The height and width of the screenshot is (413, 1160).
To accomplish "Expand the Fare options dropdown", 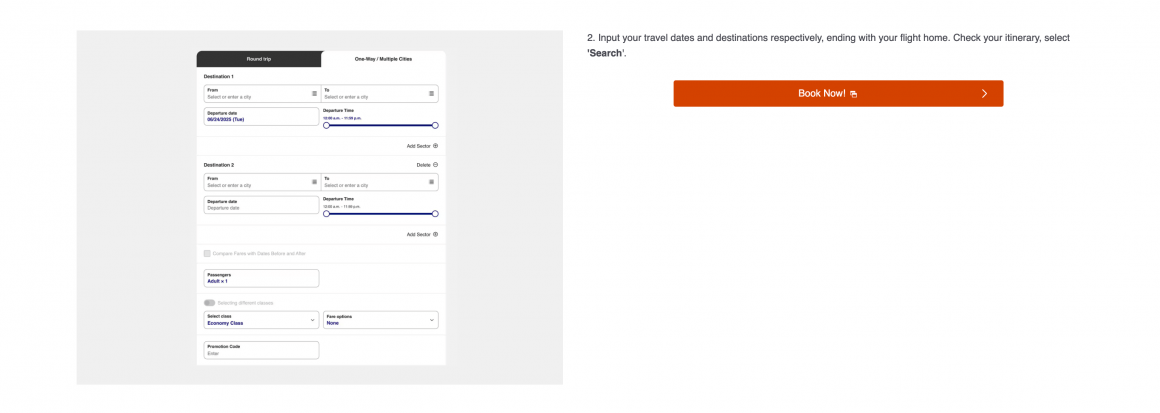I will (x=380, y=320).
